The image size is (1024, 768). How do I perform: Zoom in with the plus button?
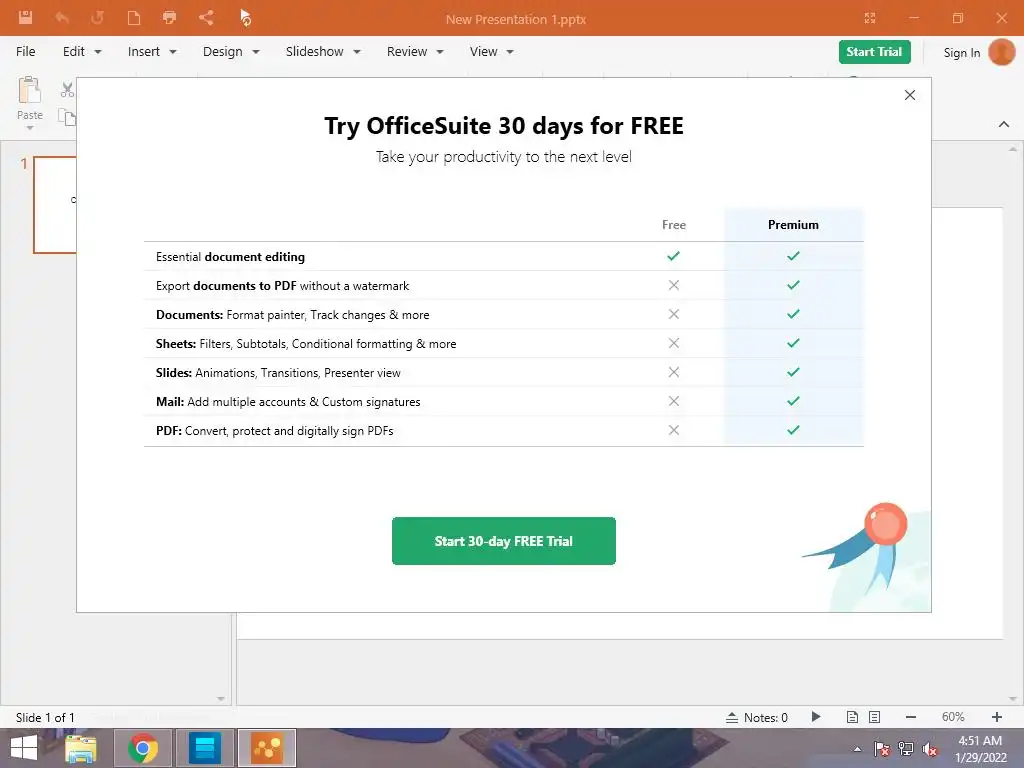[997, 717]
